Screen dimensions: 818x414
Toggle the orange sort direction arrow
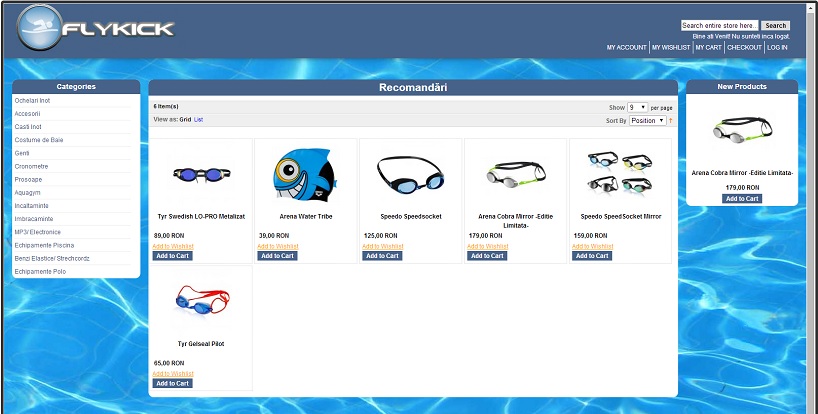pyautogui.click(x=671, y=120)
